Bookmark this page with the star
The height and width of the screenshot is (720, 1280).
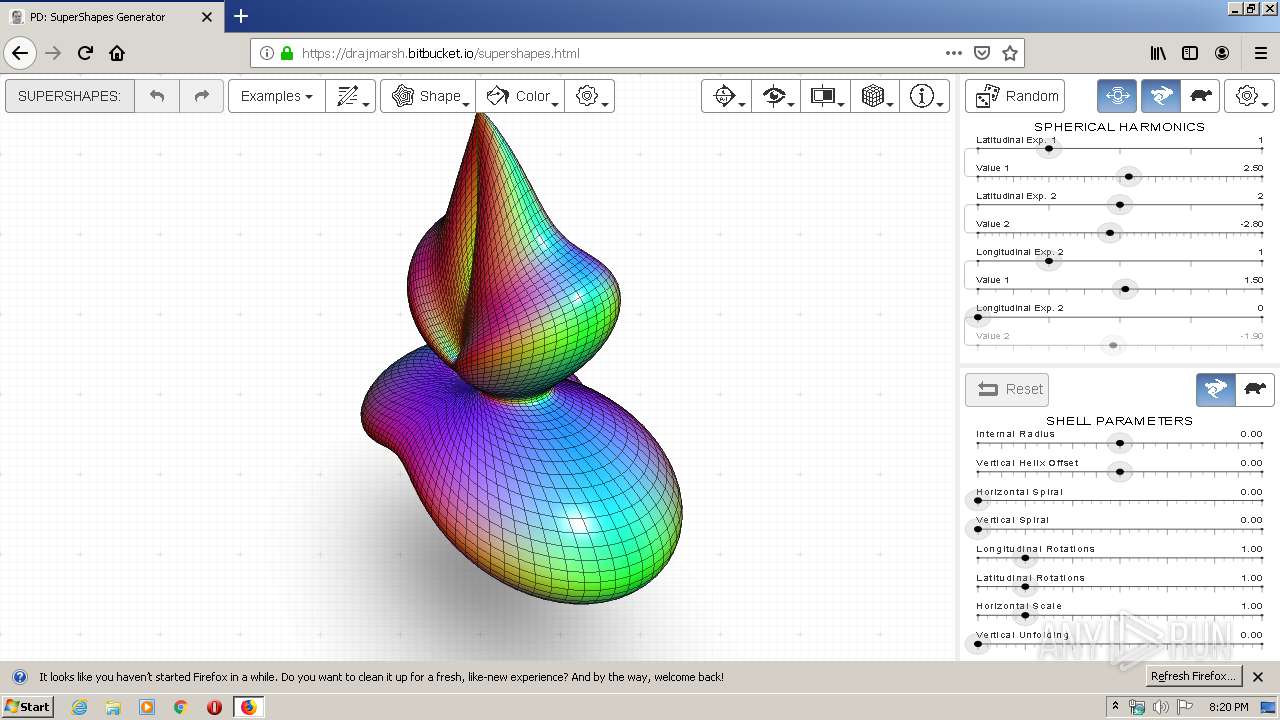1010,53
